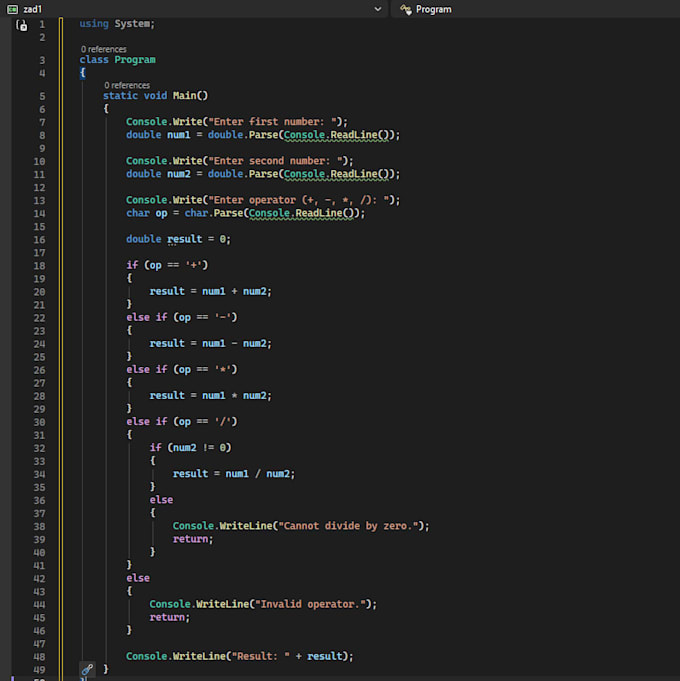Click the "Enter operator" Console.Write line
This screenshot has width=680, height=681.
pyautogui.click(x=263, y=200)
